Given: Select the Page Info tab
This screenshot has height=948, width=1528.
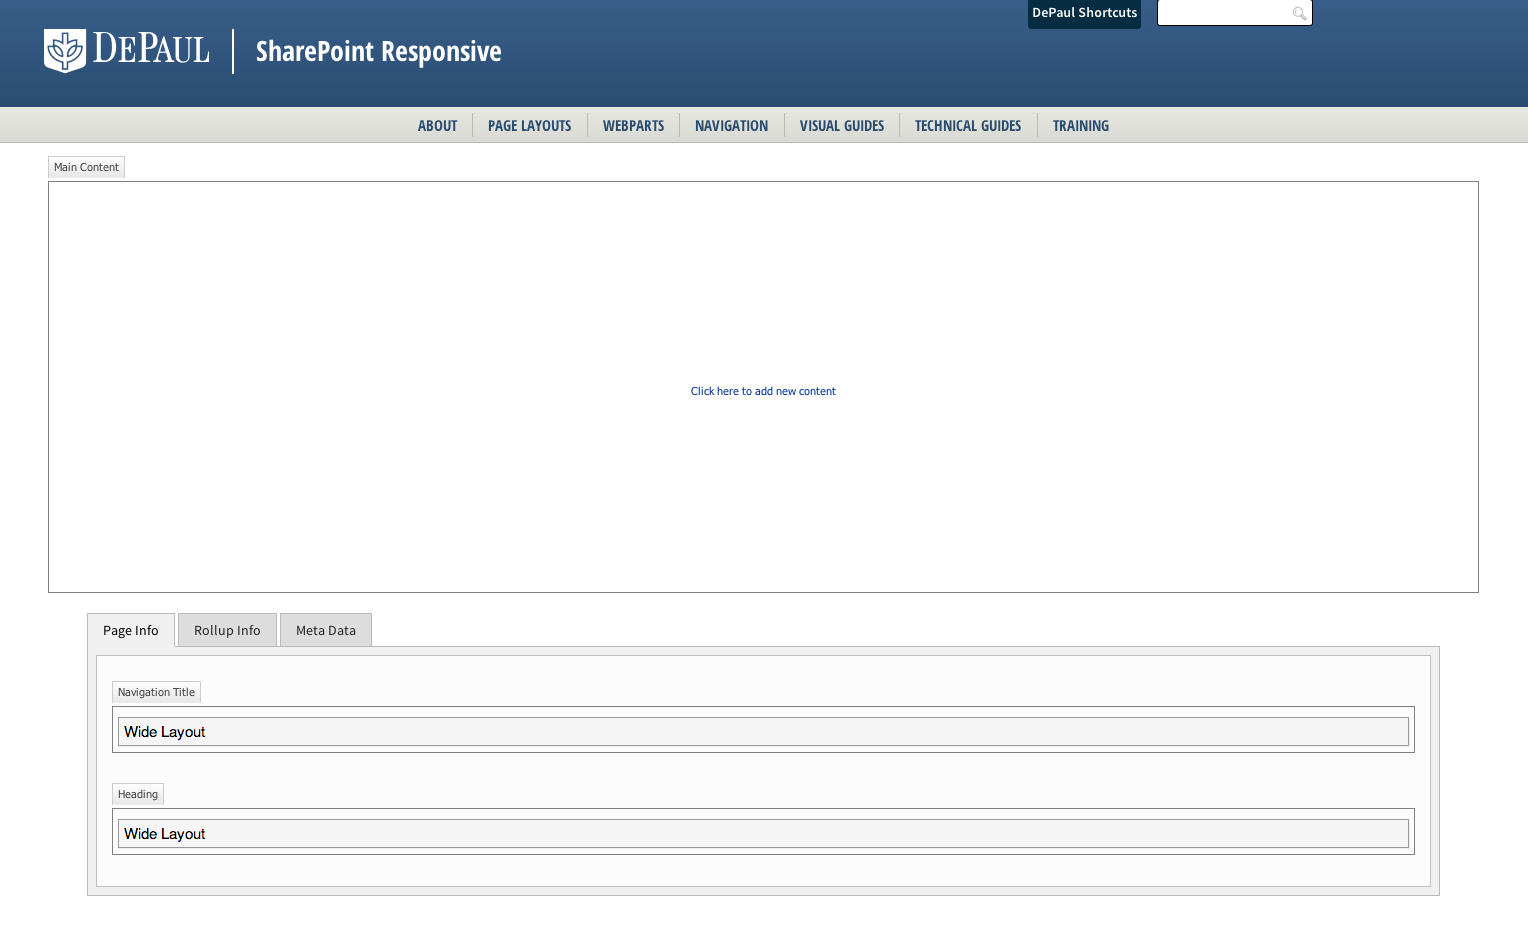Looking at the screenshot, I should pos(130,630).
